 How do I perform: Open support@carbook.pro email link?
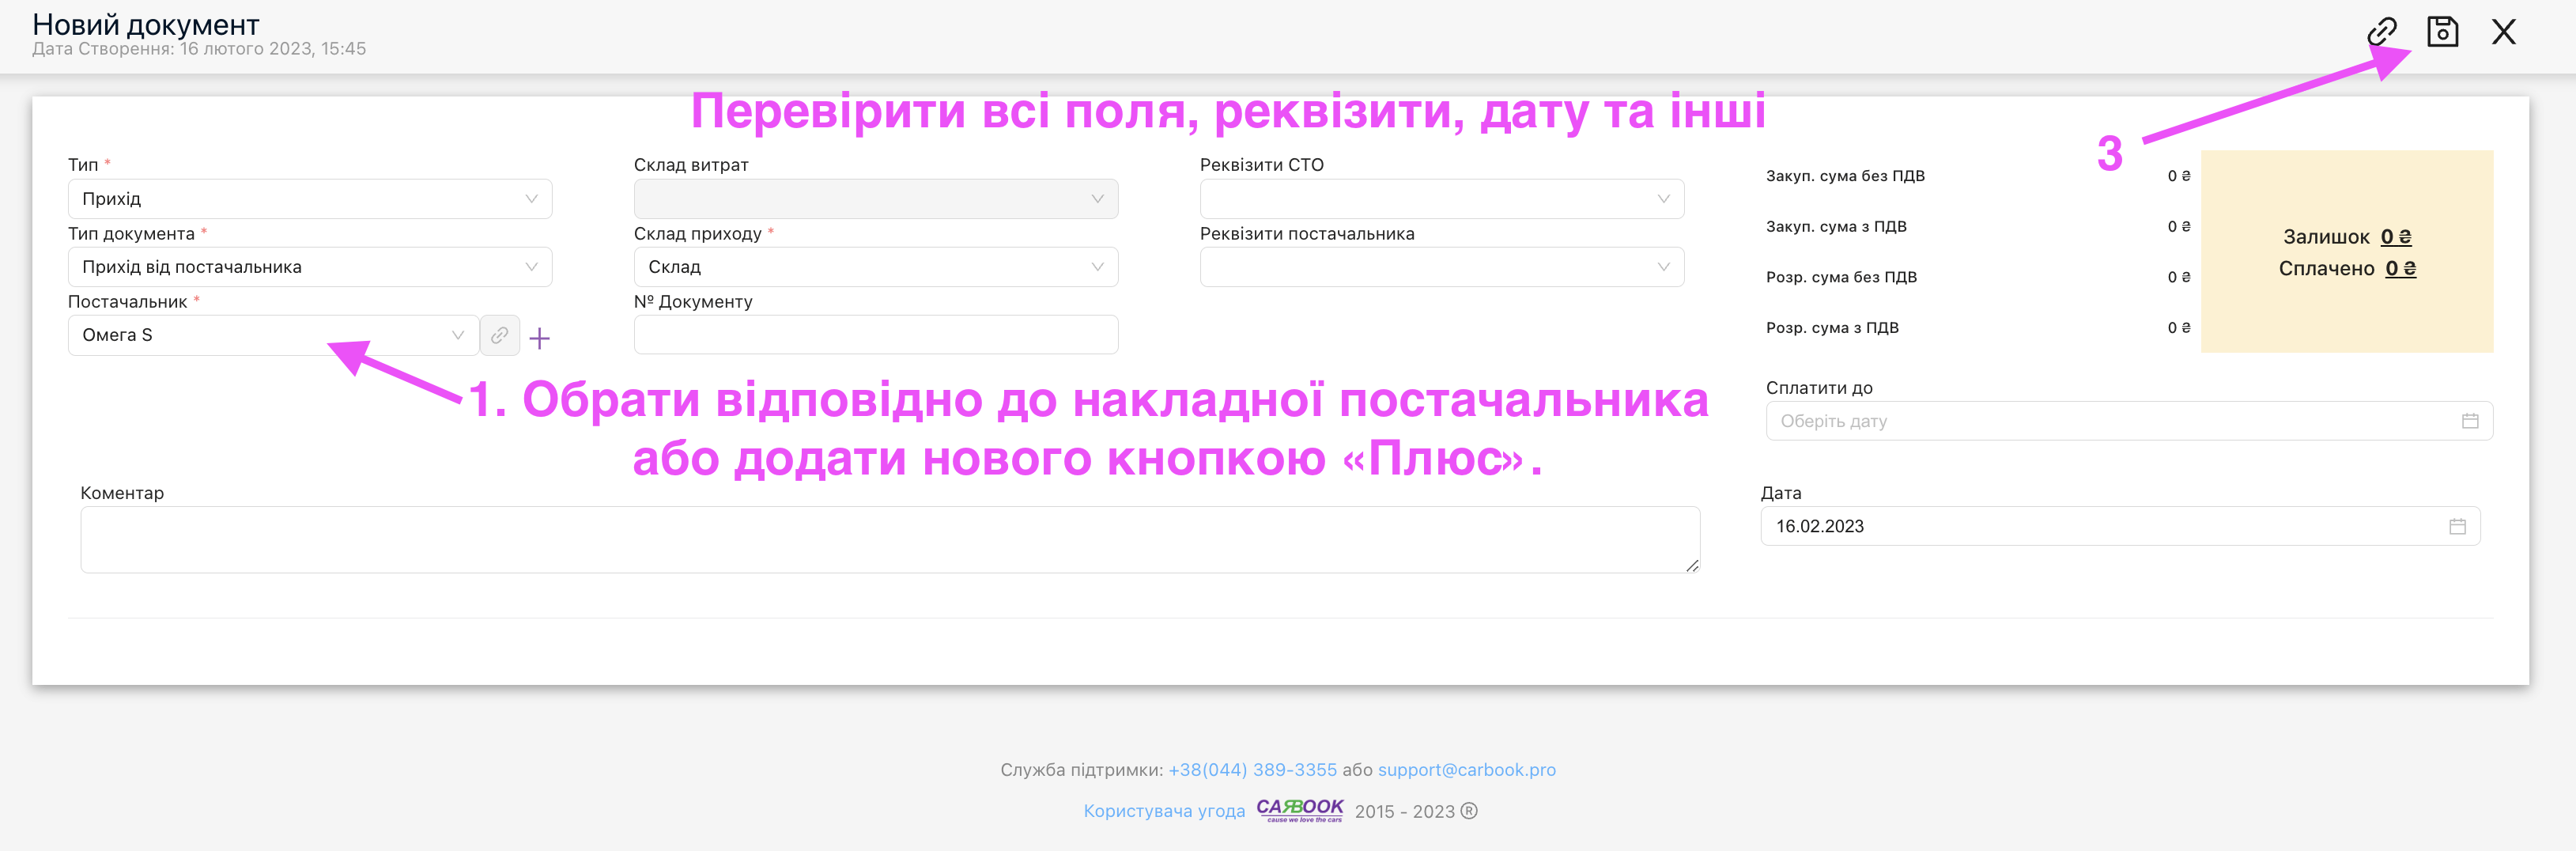pyautogui.click(x=1466, y=769)
